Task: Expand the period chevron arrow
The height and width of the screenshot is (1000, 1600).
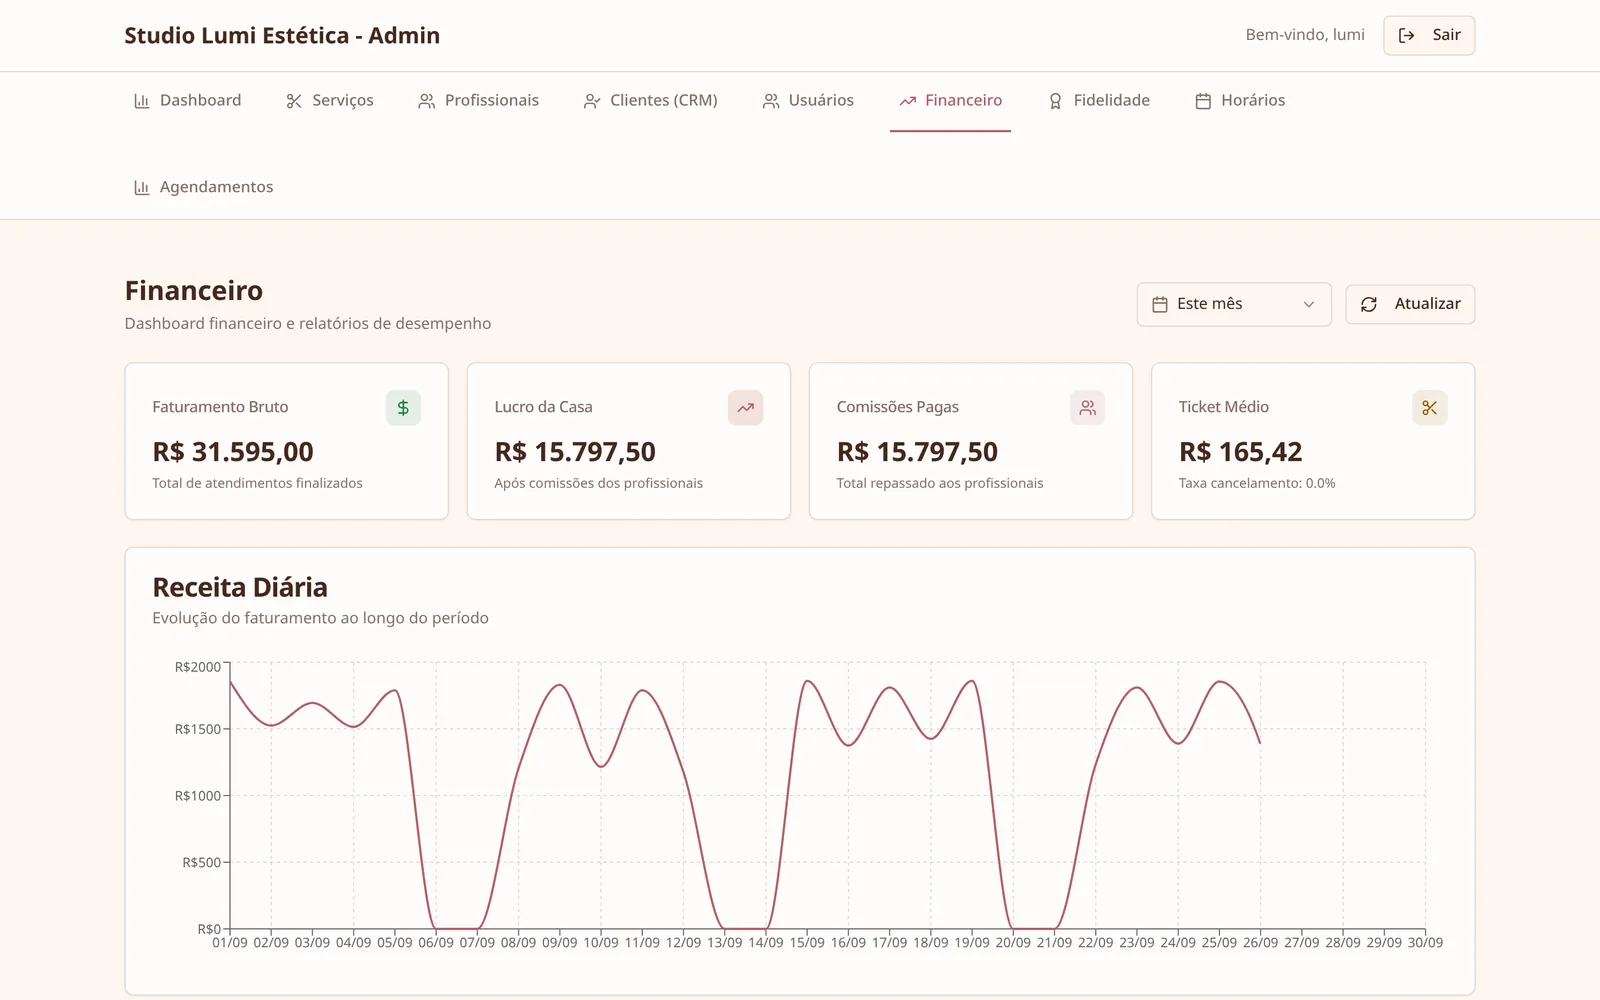Action: point(1308,304)
